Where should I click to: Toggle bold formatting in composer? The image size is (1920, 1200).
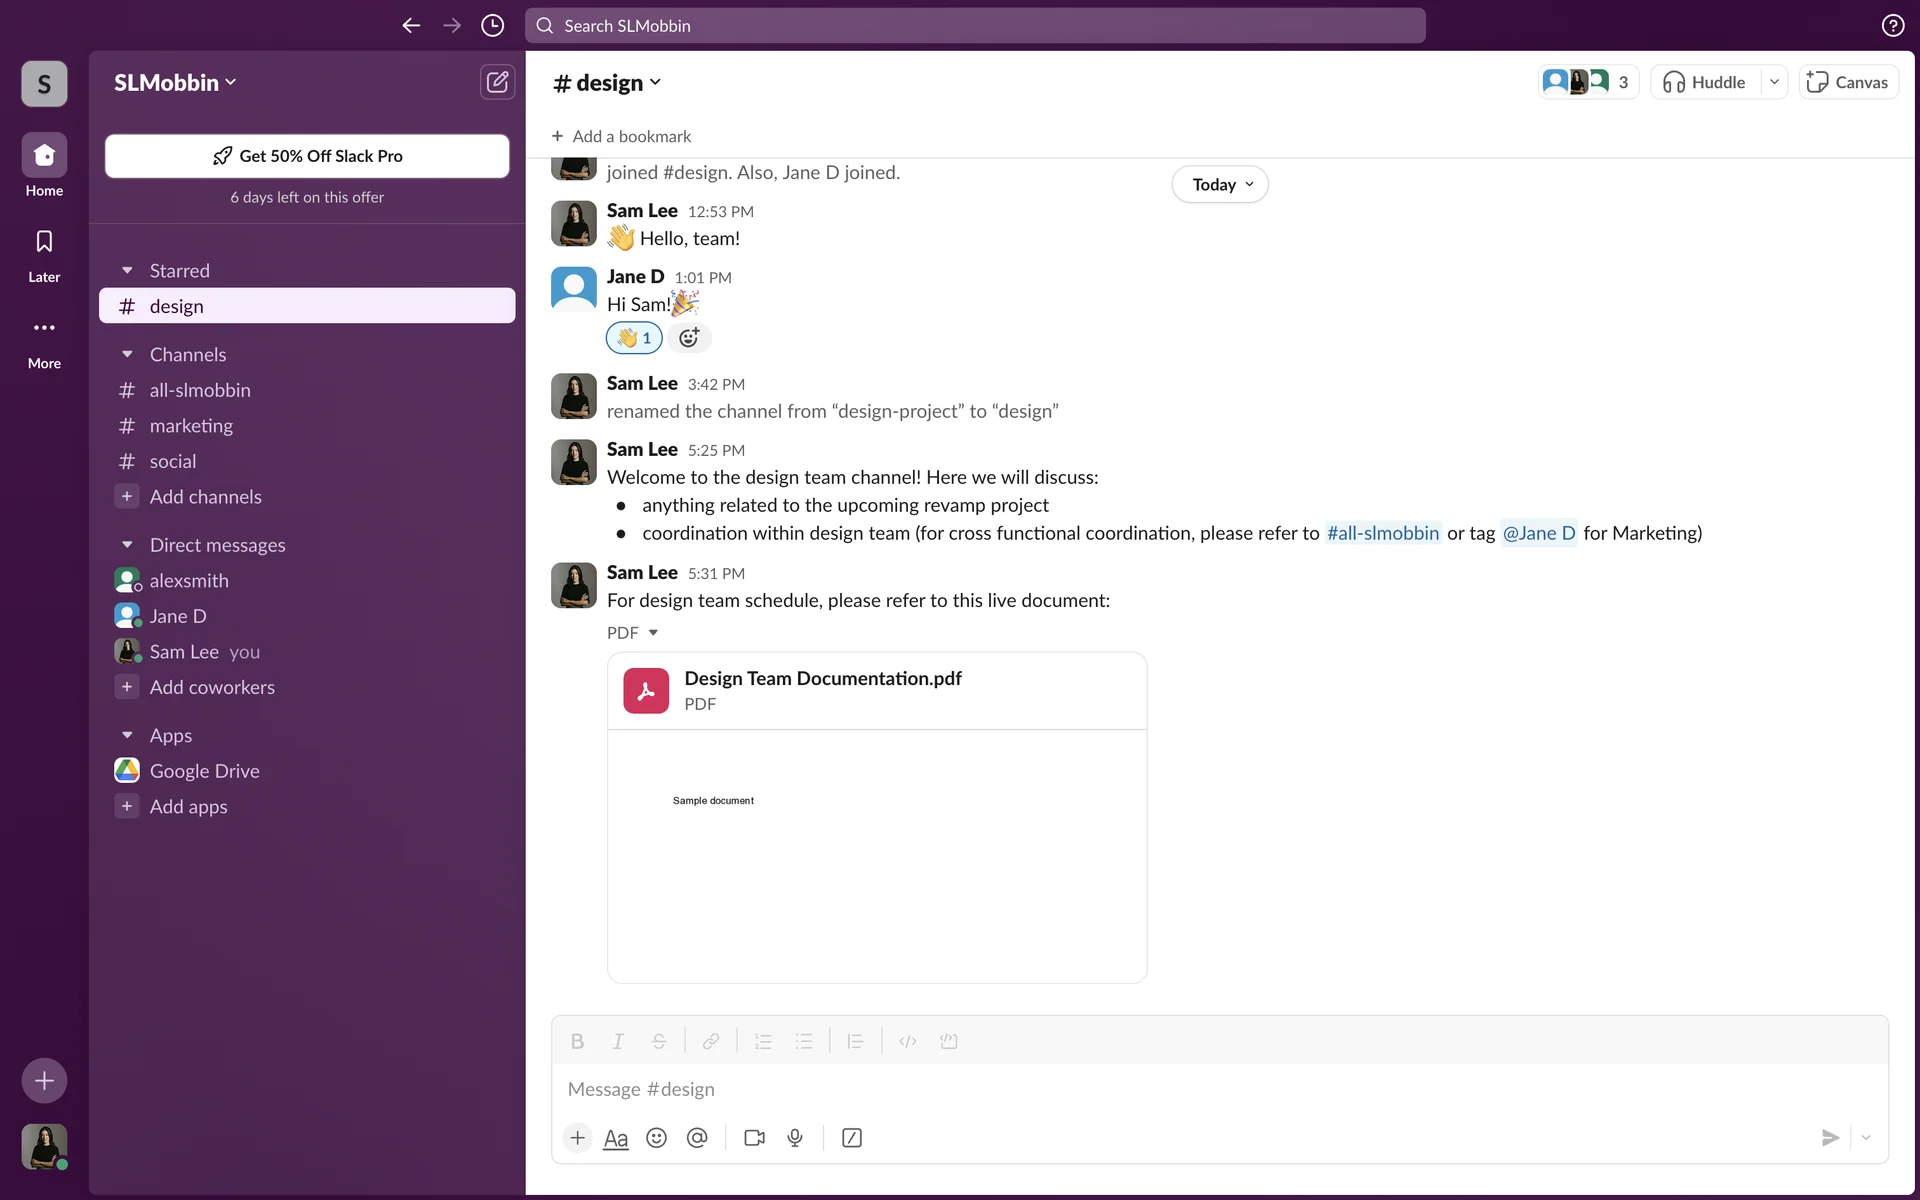point(577,1041)
